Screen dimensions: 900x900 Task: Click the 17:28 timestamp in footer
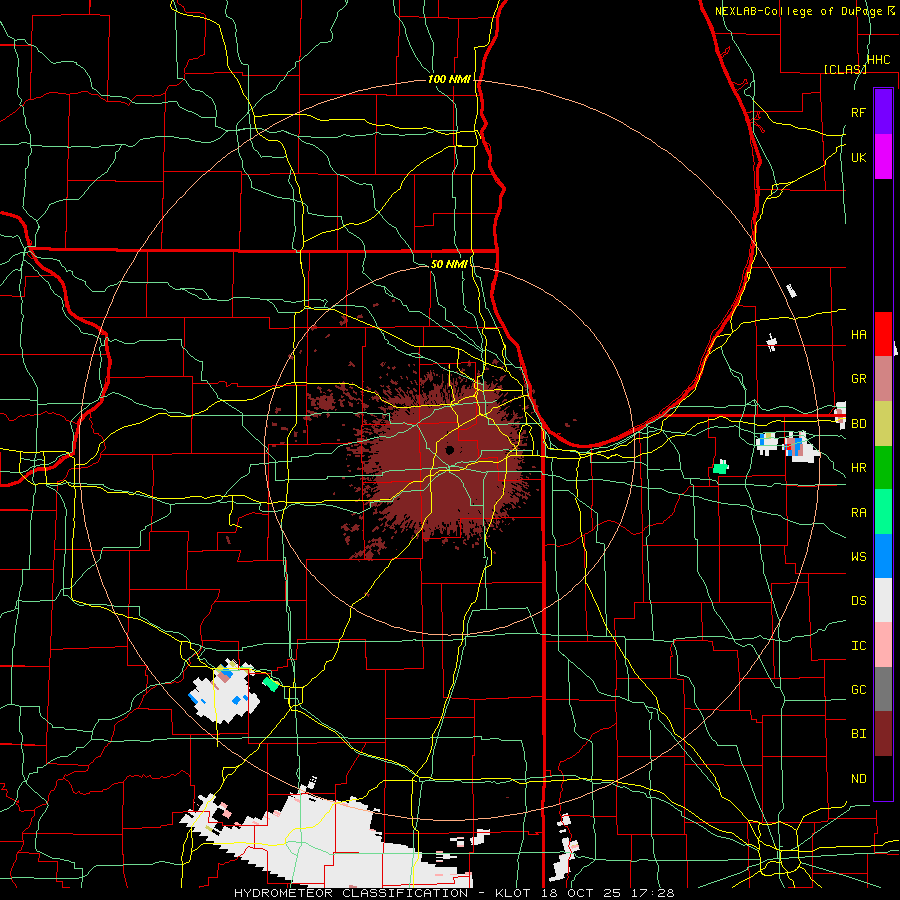pyautogui.click(x=651, y=893)
